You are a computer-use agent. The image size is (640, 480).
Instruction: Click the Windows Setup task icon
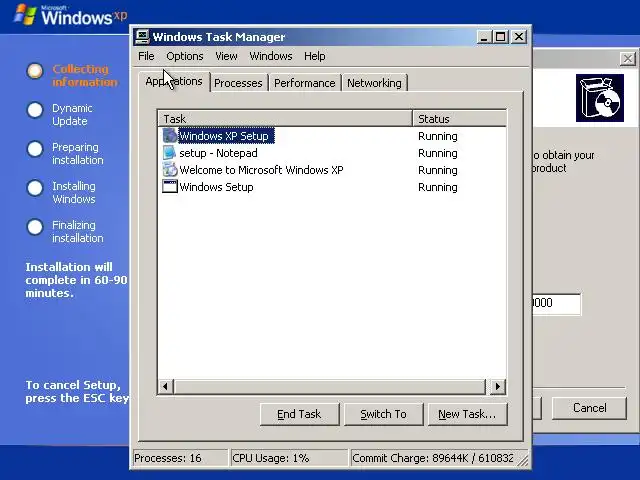[170, 187]
